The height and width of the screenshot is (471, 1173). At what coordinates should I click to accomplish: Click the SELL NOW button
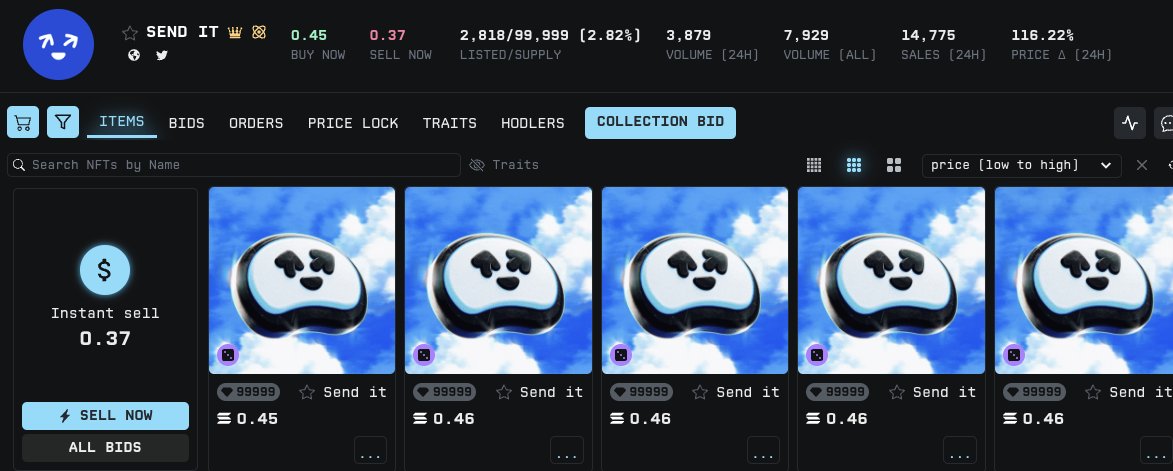[x=105, y=416]
